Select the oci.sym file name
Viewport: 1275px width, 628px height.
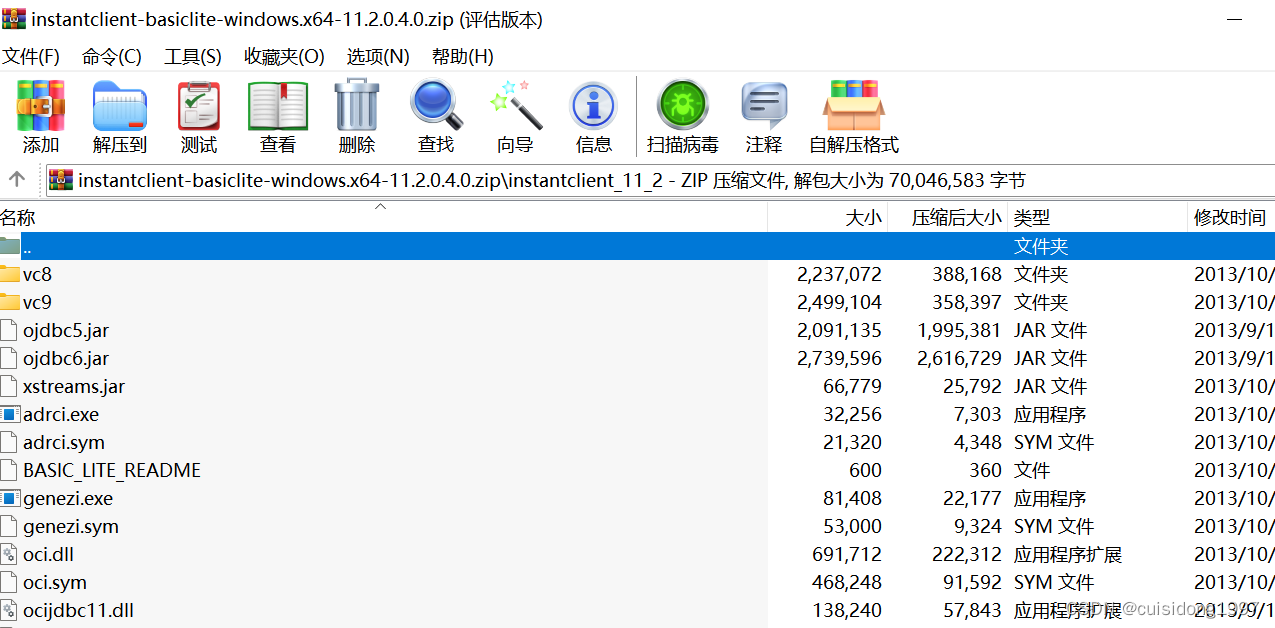pyautogui.click(x=55, y=582)
